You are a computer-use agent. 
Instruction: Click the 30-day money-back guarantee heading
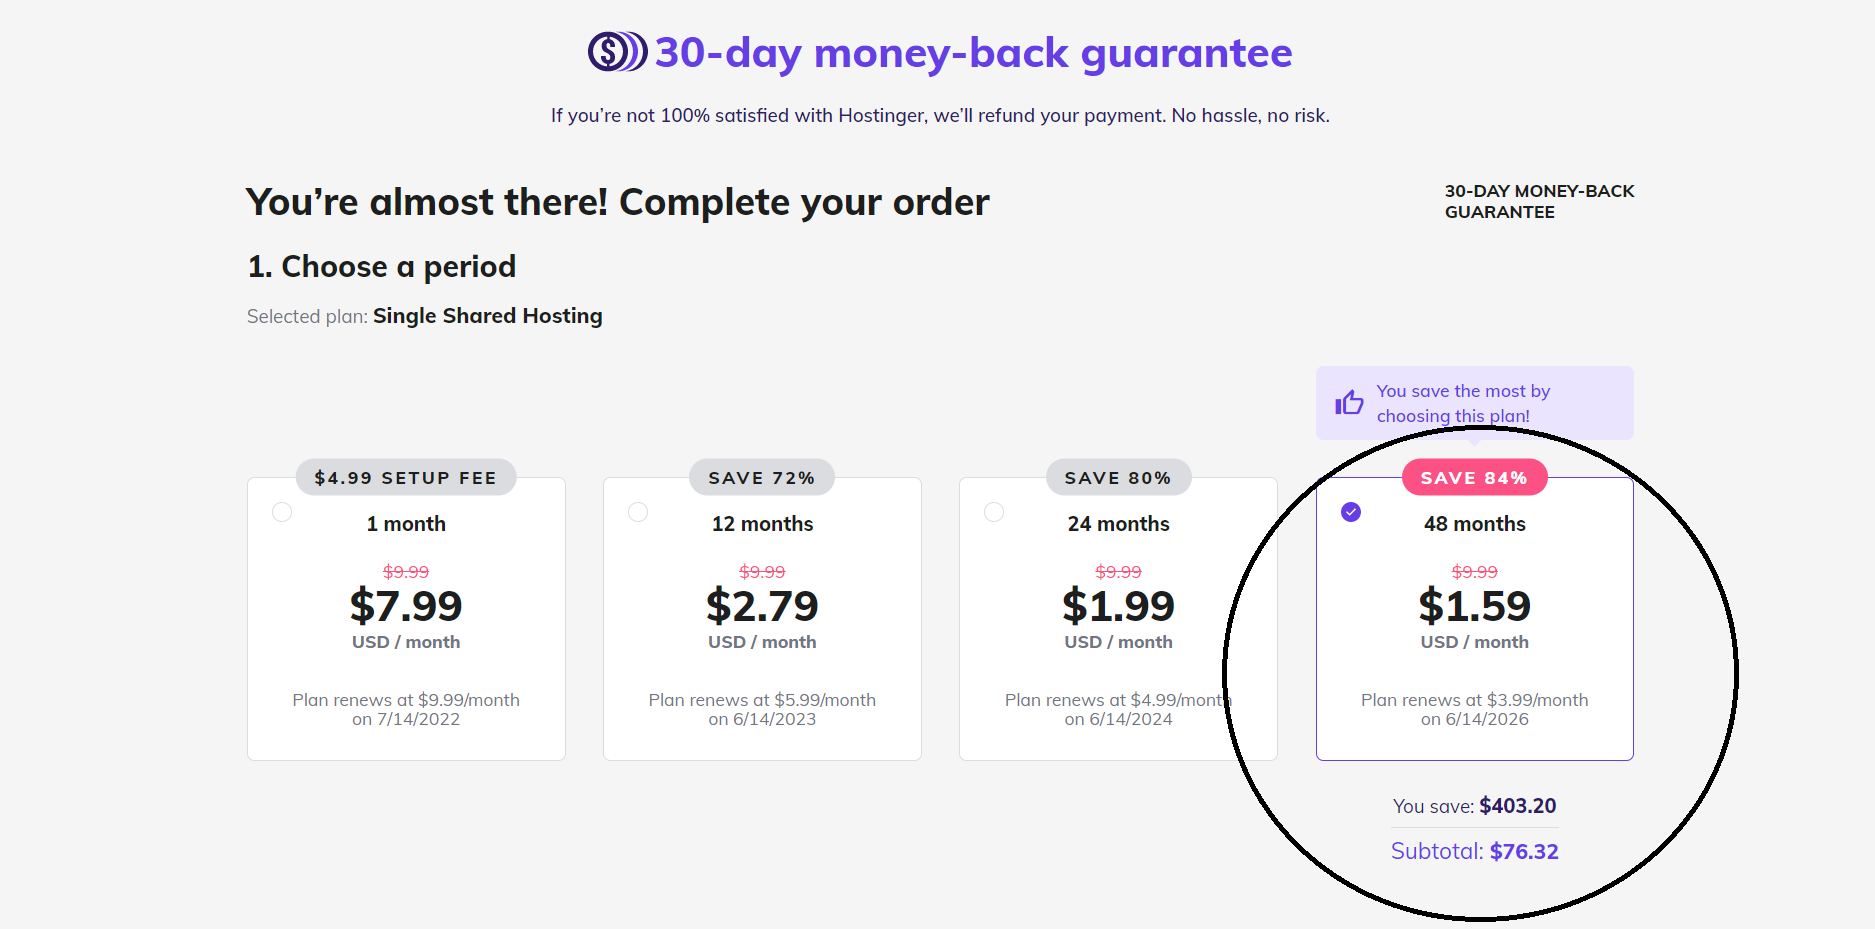click(x=973, y=53)
